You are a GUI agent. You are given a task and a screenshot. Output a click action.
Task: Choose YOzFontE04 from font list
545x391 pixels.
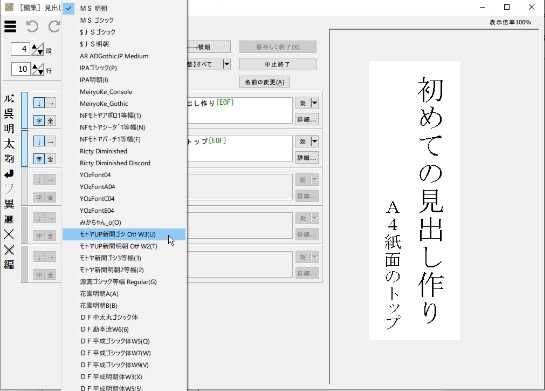(124, 211)
